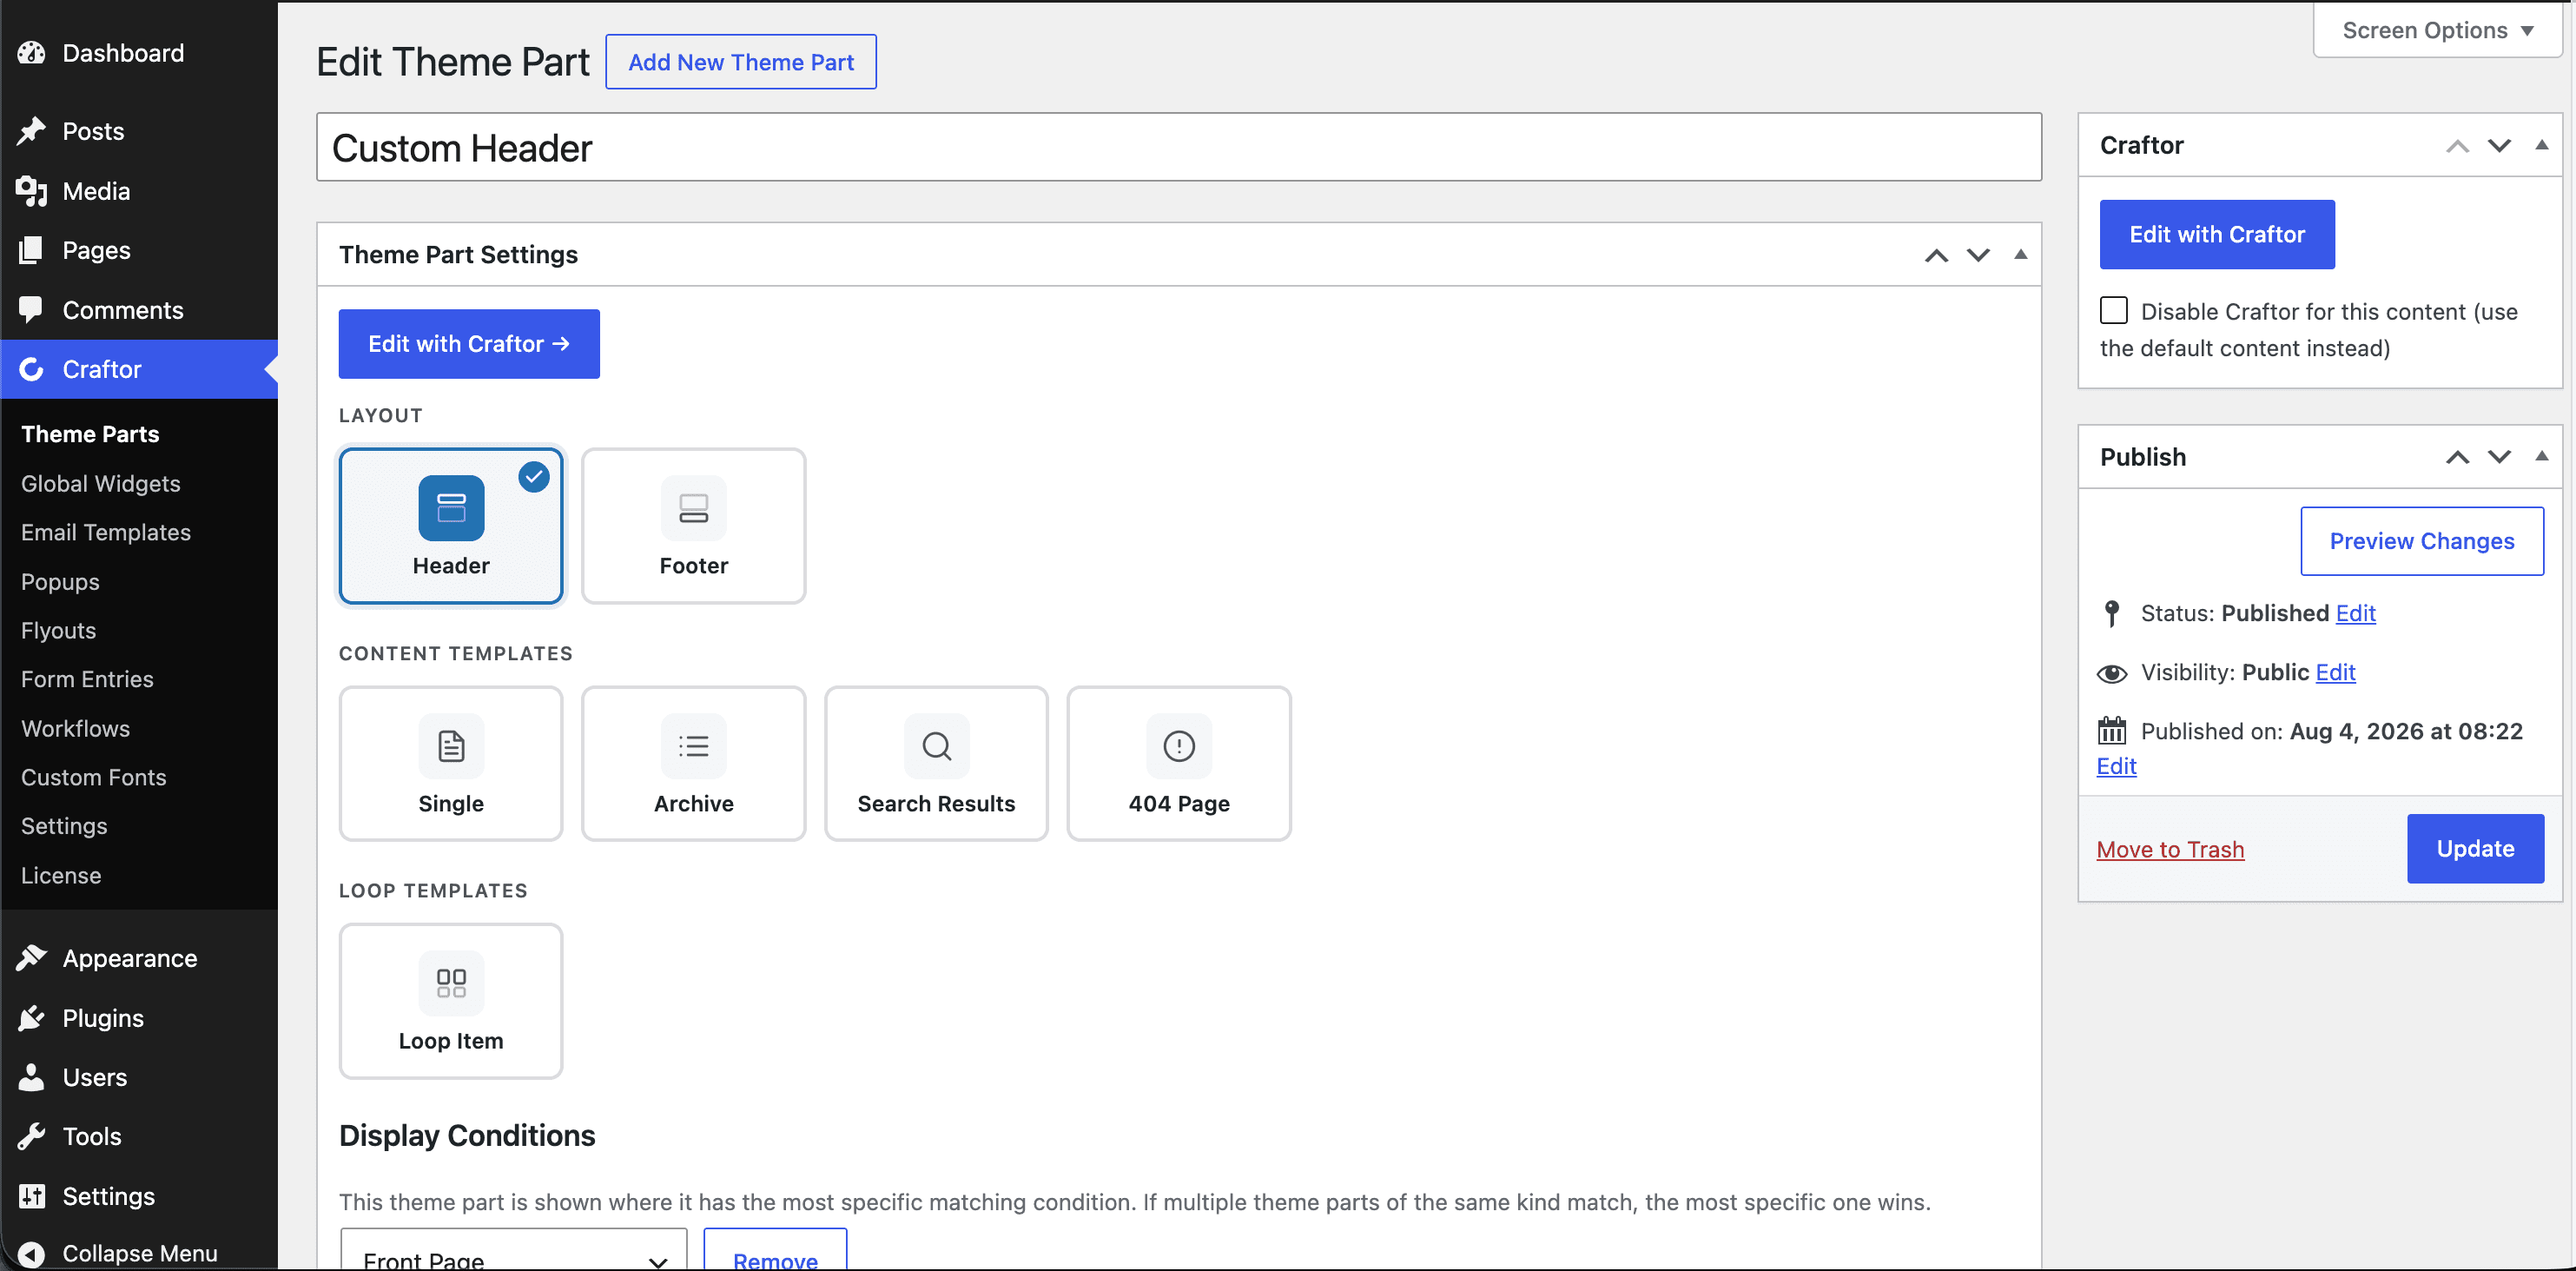Move the Publish panel down

coord(2499,457)
